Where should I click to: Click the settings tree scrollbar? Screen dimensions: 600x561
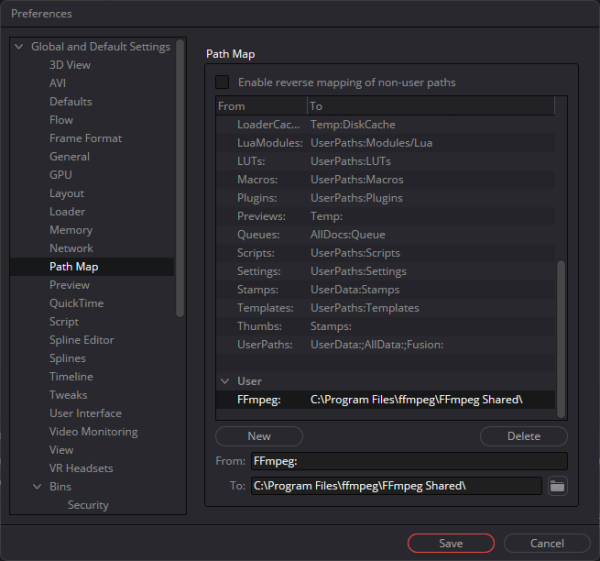(180, 178)
